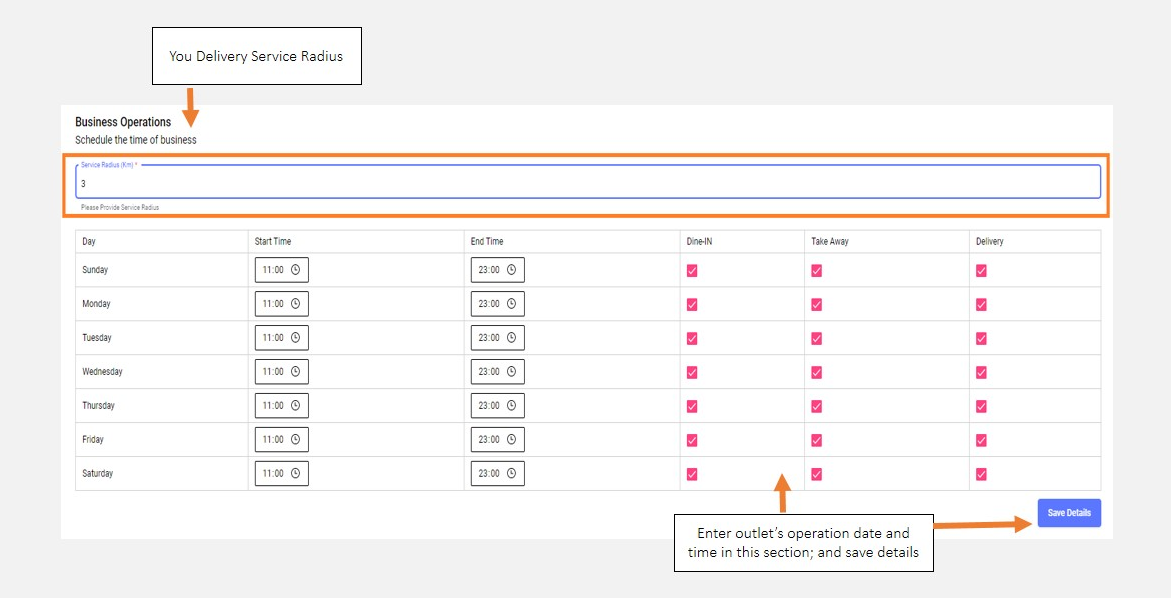Click the clock icon in Sunday's start time
This screenshot has width=1171, height=598.
pyautogui.click(x=295, y=270)
